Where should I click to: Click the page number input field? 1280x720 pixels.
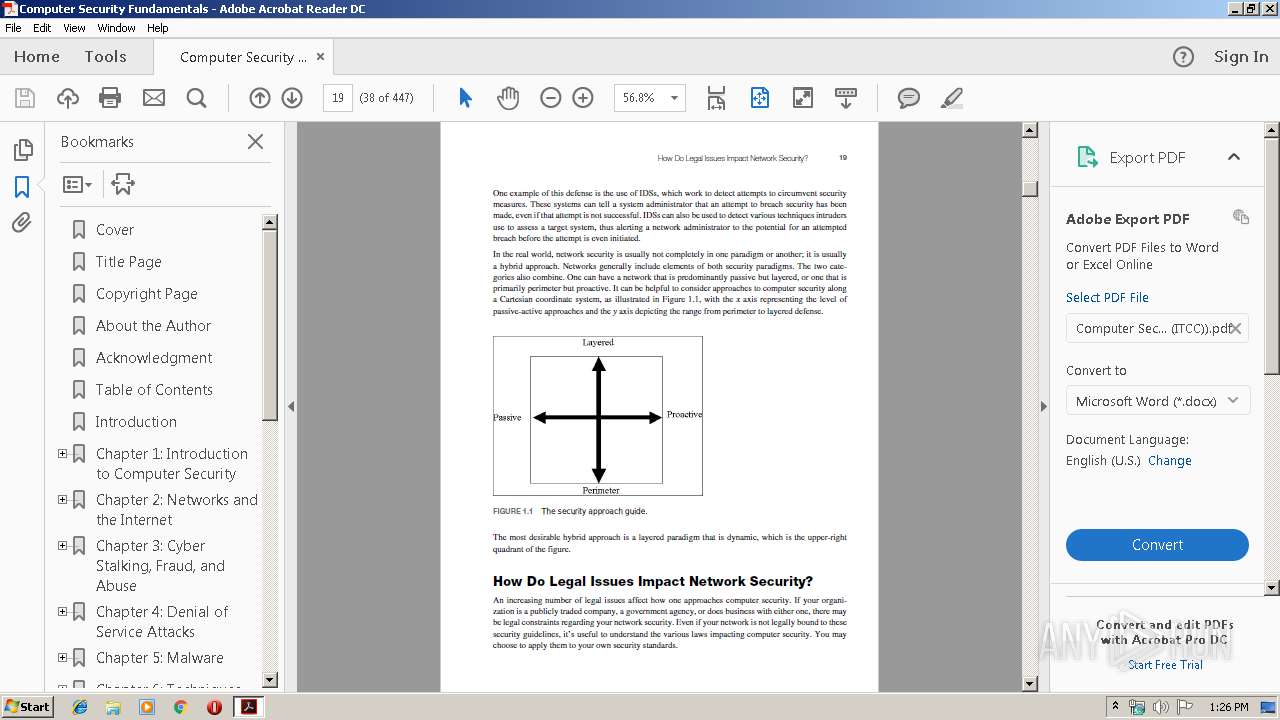[338, 98]
